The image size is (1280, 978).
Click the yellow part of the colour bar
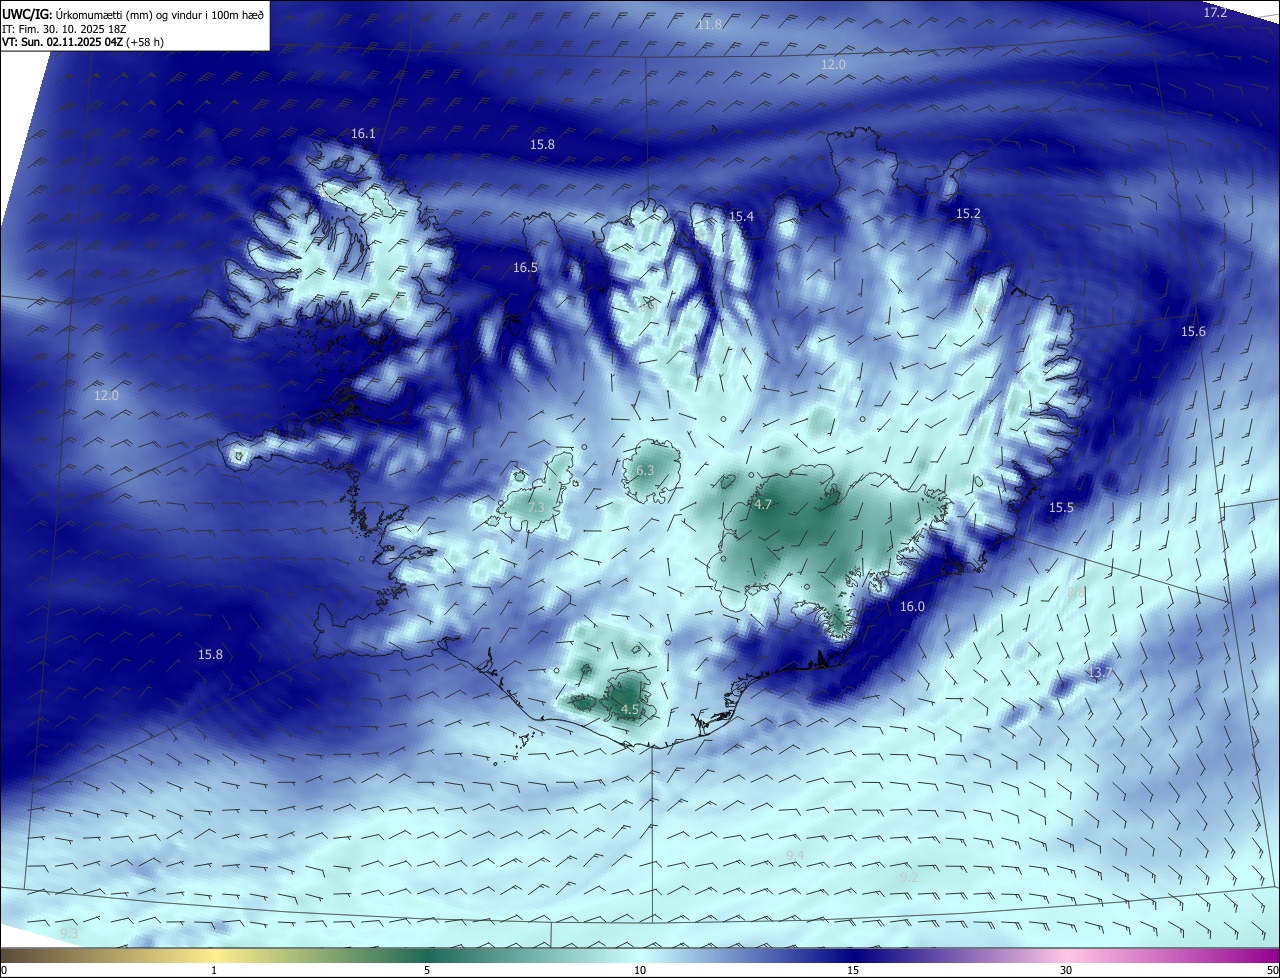click(x=214, y=955)
